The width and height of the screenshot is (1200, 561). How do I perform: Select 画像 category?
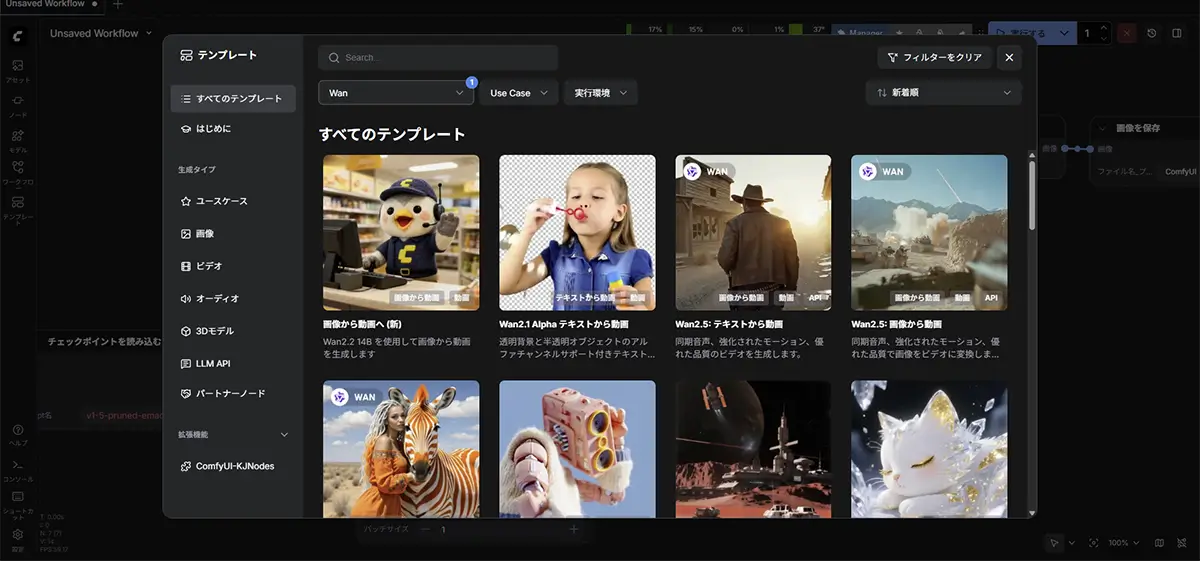(x=233, y=233)
